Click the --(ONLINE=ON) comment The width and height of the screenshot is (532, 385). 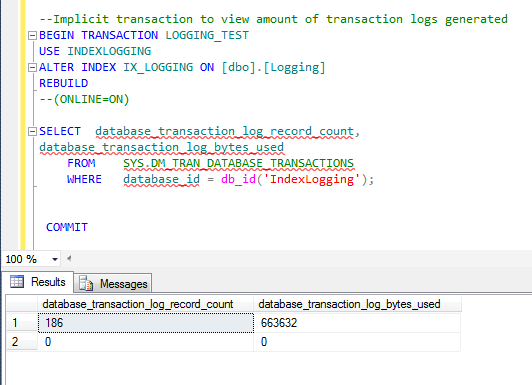point(84,99)
